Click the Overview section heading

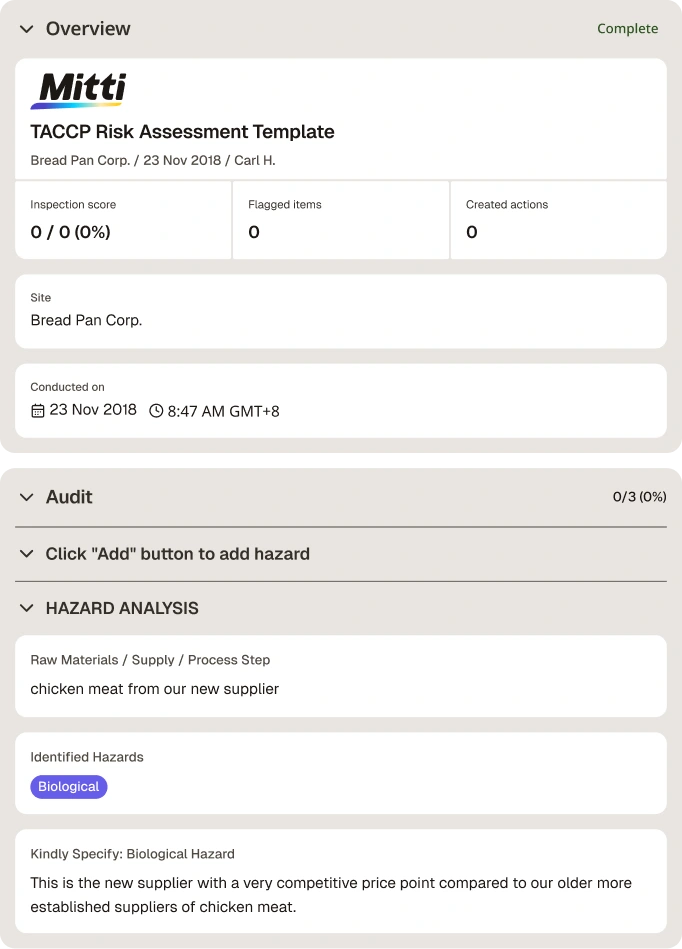(x=88, y=28)
